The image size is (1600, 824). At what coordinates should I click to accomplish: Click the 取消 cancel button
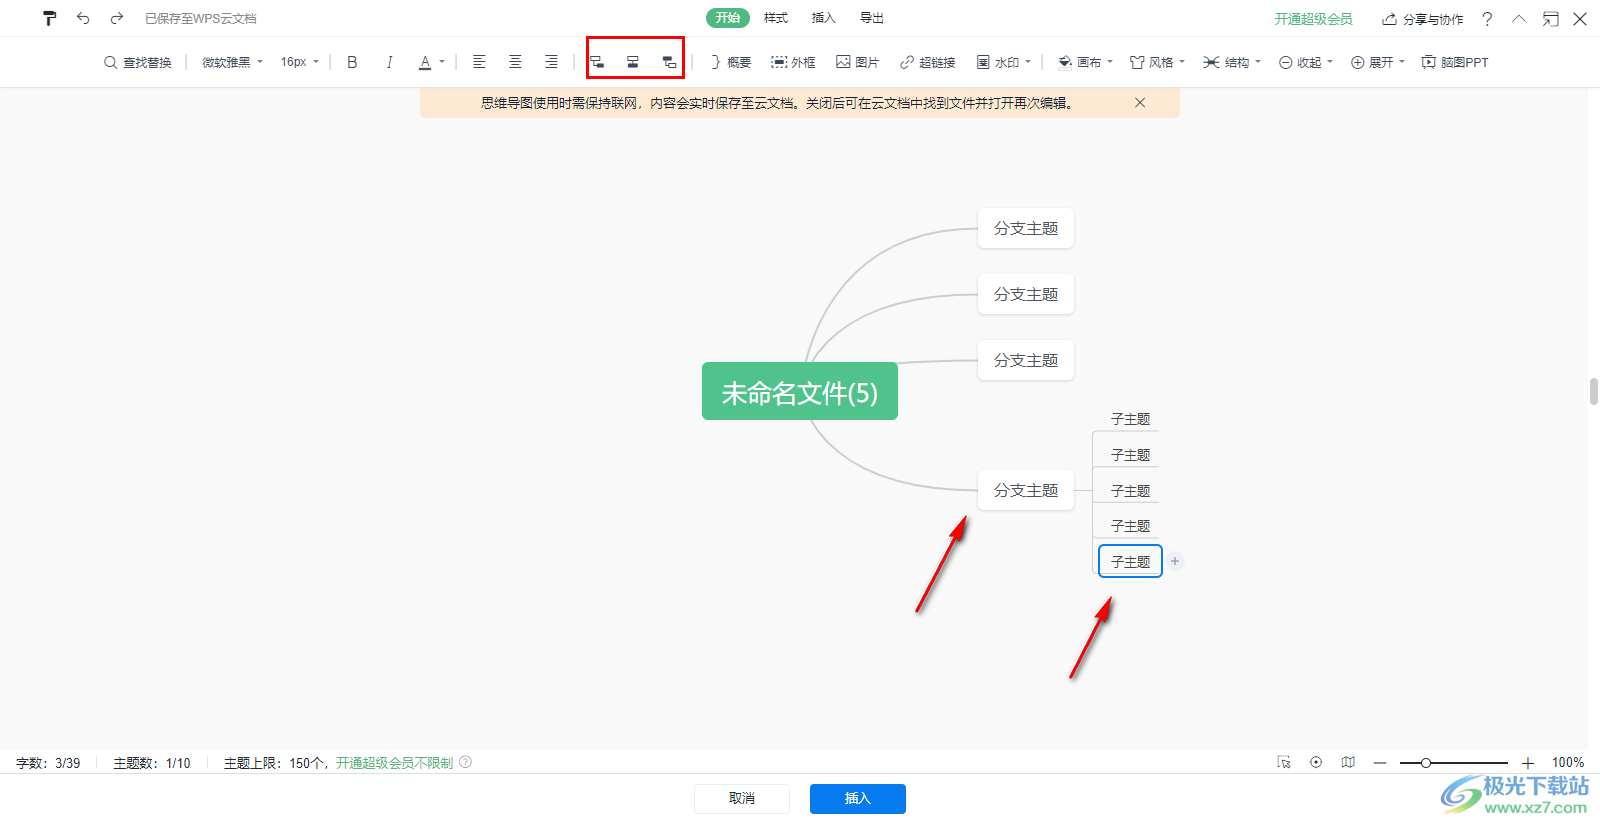(742, 798)
